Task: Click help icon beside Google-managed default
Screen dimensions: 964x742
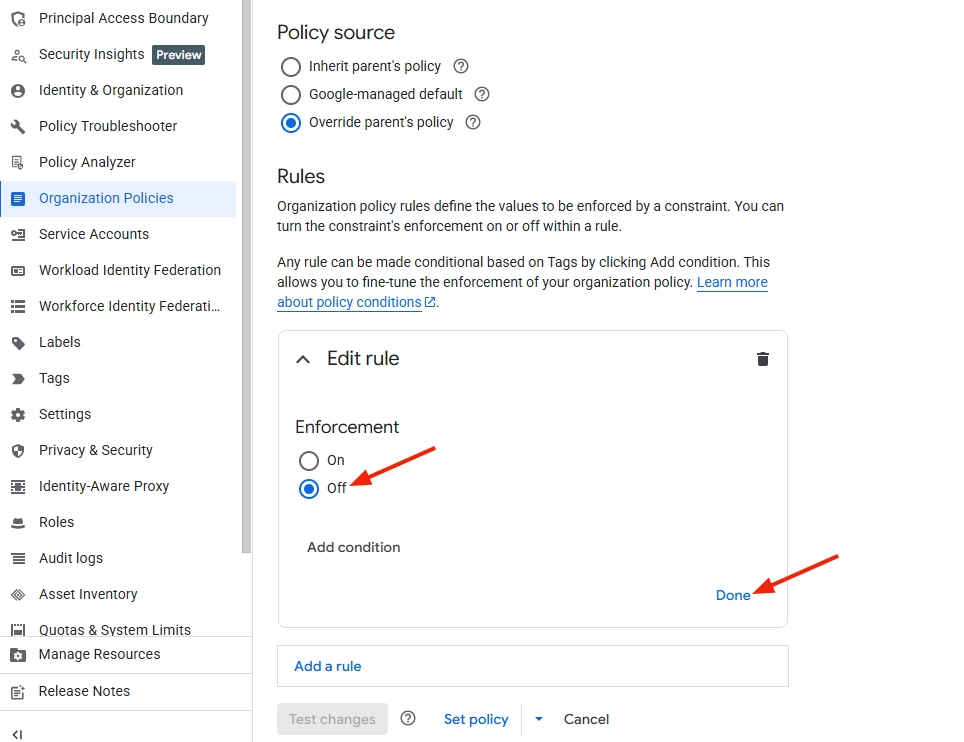Action: click(482, 94)
